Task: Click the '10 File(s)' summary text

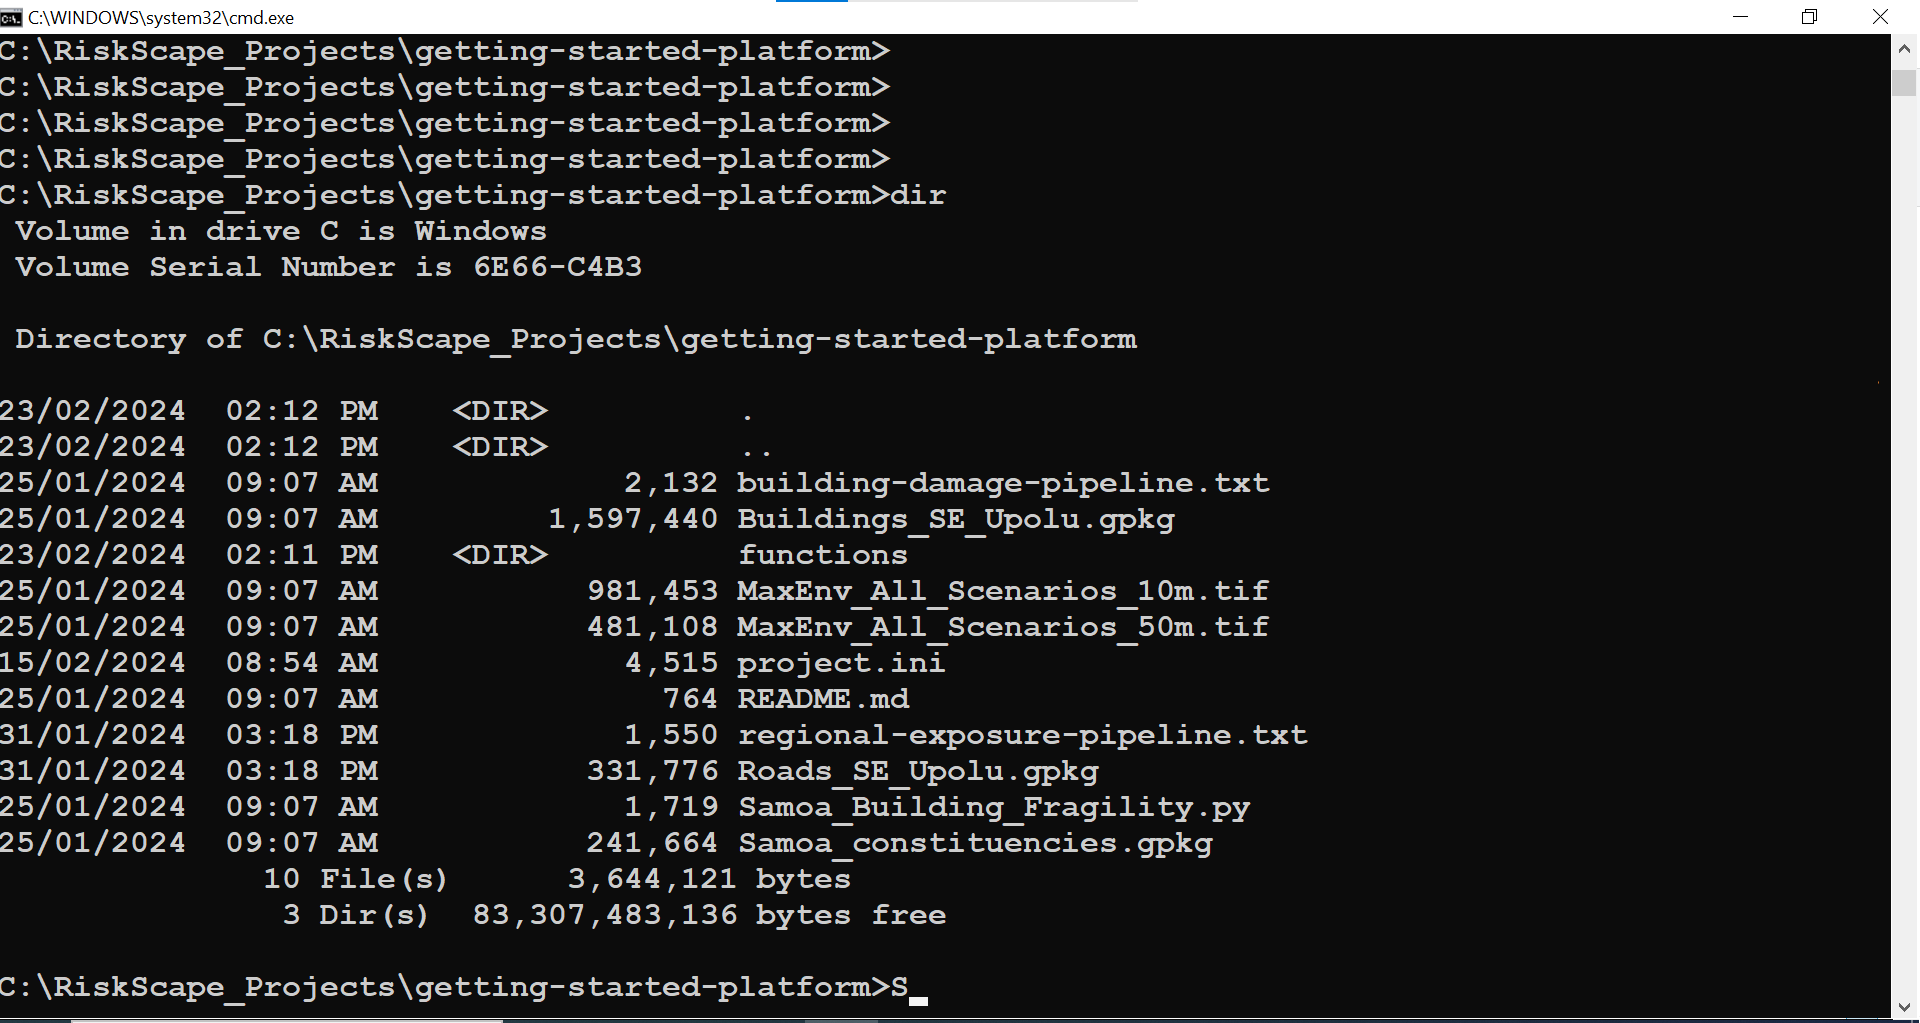Action: click(x=355, y=879)
